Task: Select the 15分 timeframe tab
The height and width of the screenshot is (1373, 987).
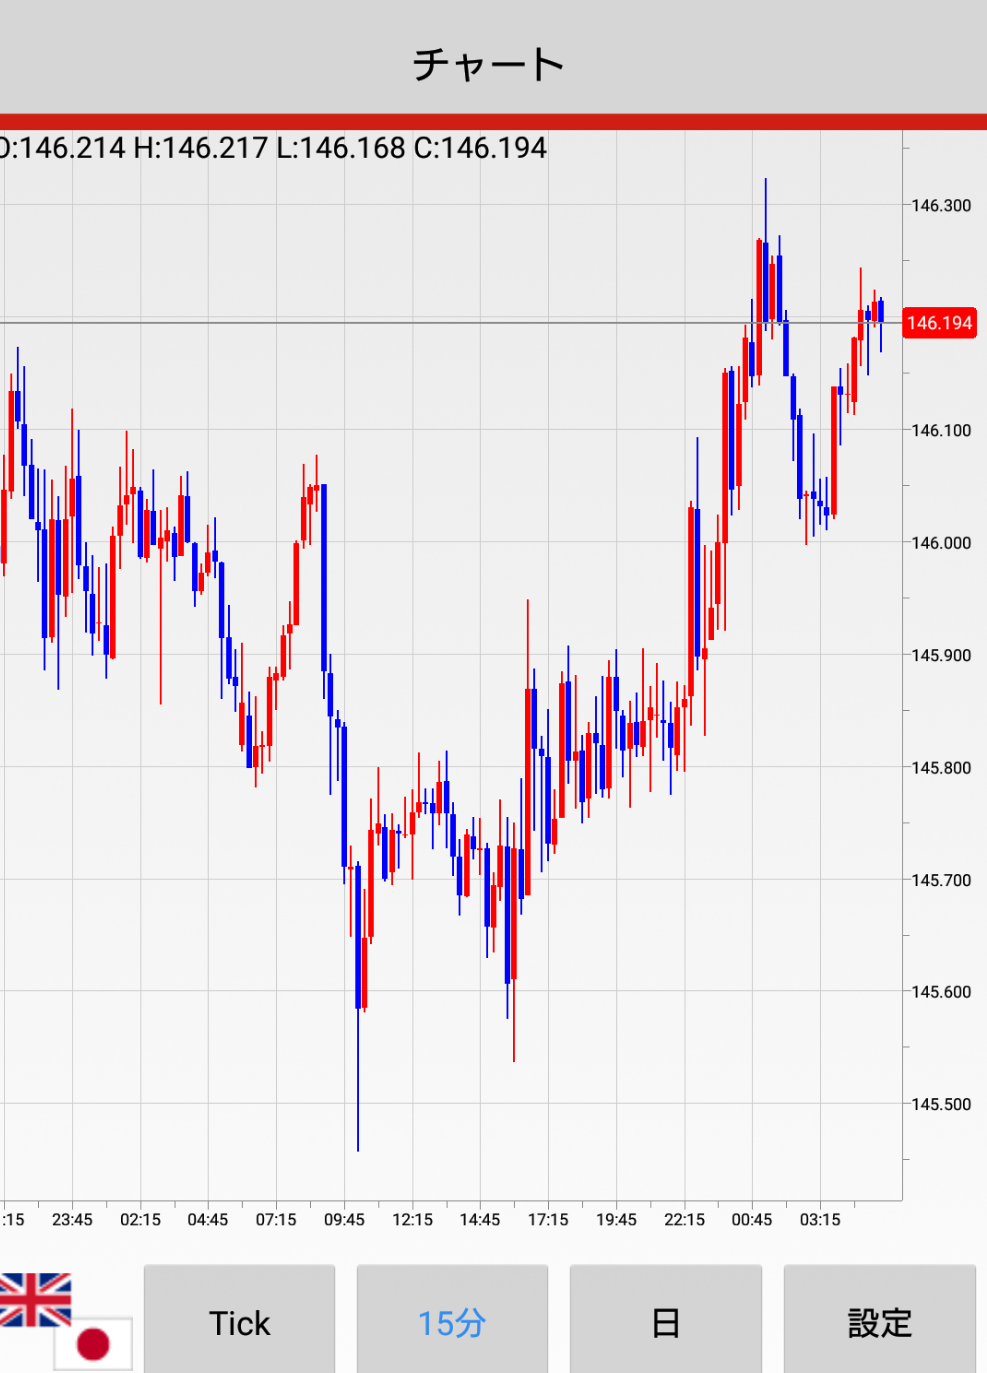Action: [x=452, y=1322]
